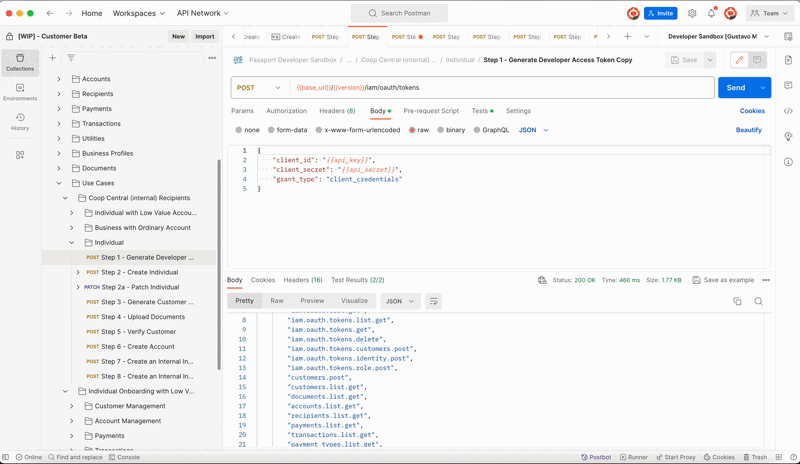Switch to the Pre-request Script tab

pyautogui.click(x=431, y=111)
